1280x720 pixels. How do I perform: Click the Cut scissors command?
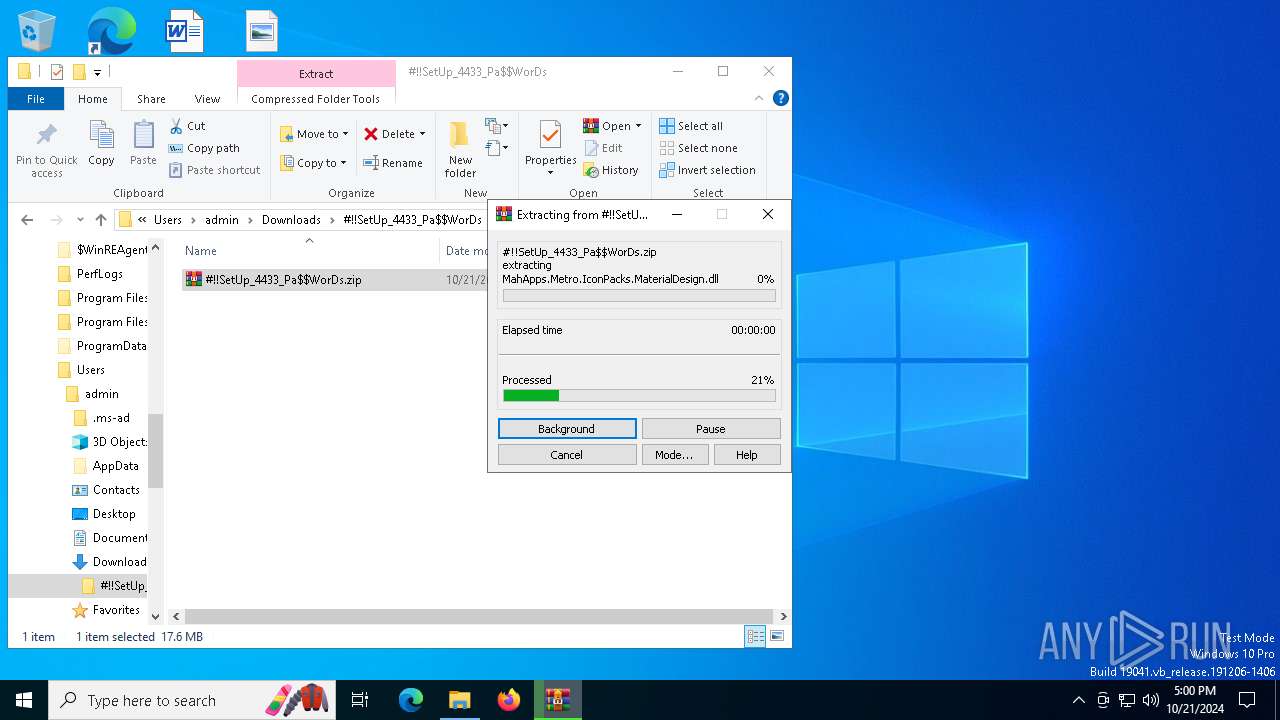[188, 126]
